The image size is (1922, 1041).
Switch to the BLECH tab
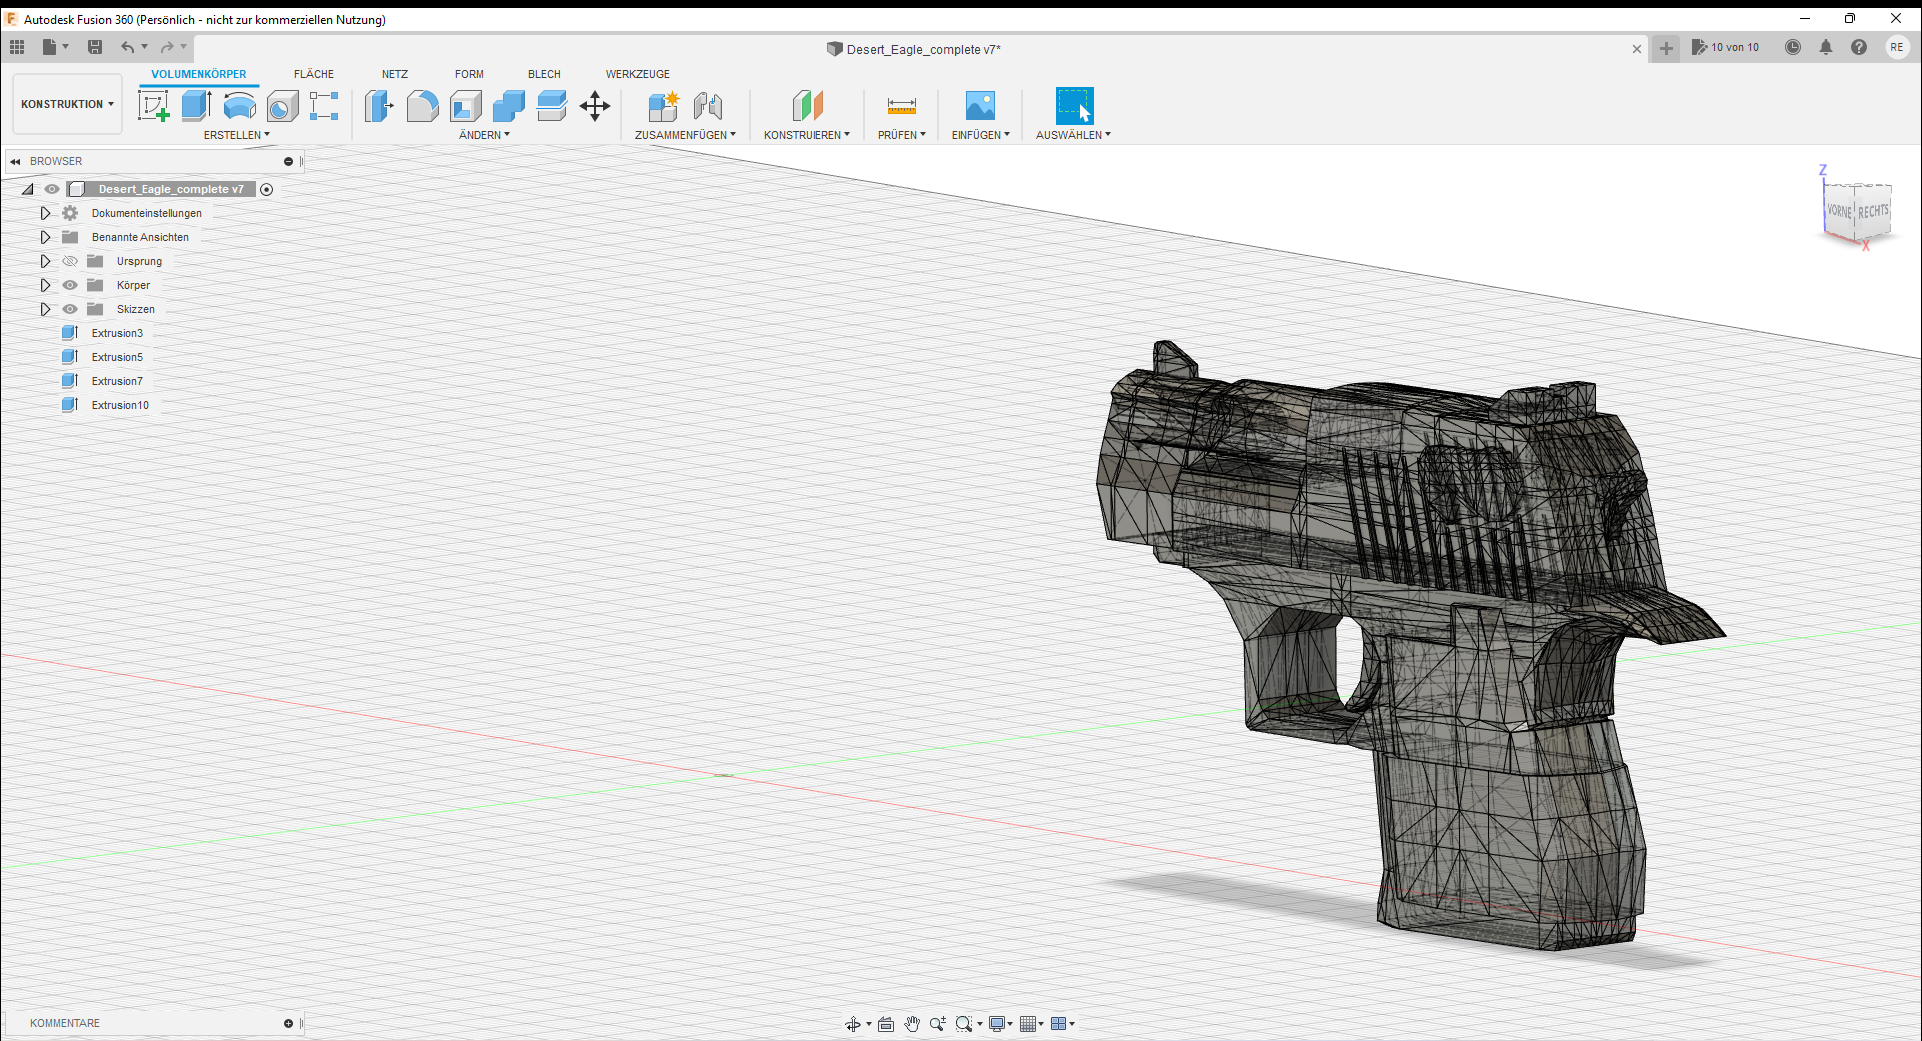(x=544, y=73)
